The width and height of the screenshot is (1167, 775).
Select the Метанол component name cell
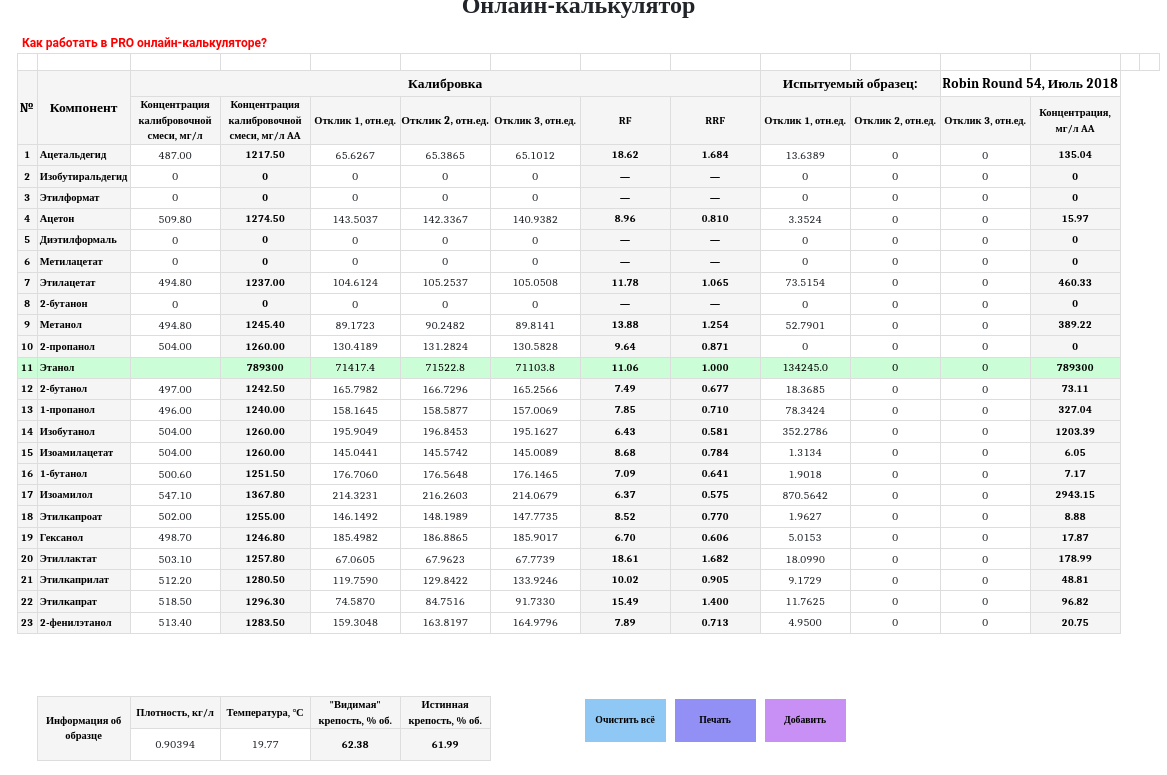[x=83, y=325]
